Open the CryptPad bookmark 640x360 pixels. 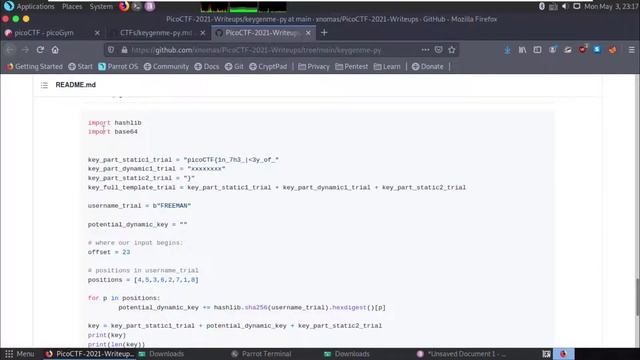pos(268,67)
